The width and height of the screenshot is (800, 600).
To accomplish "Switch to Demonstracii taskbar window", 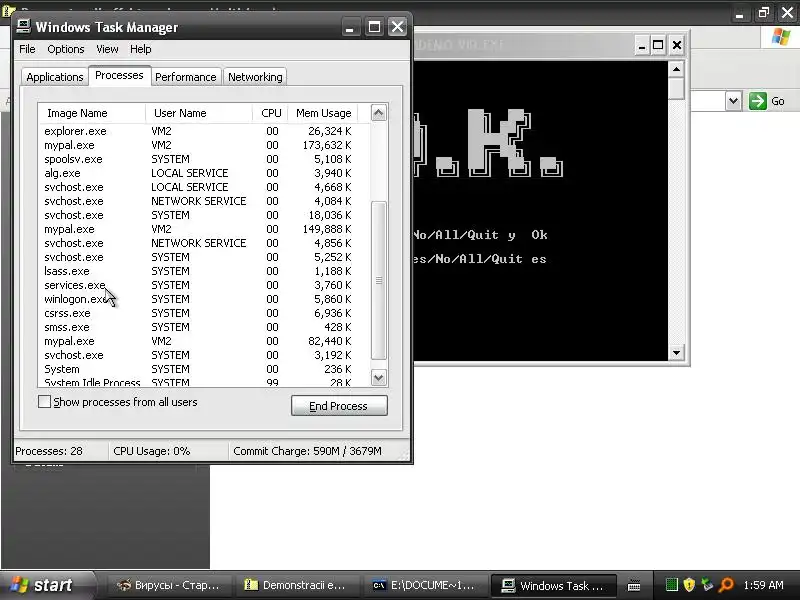I will pos(295,585).
